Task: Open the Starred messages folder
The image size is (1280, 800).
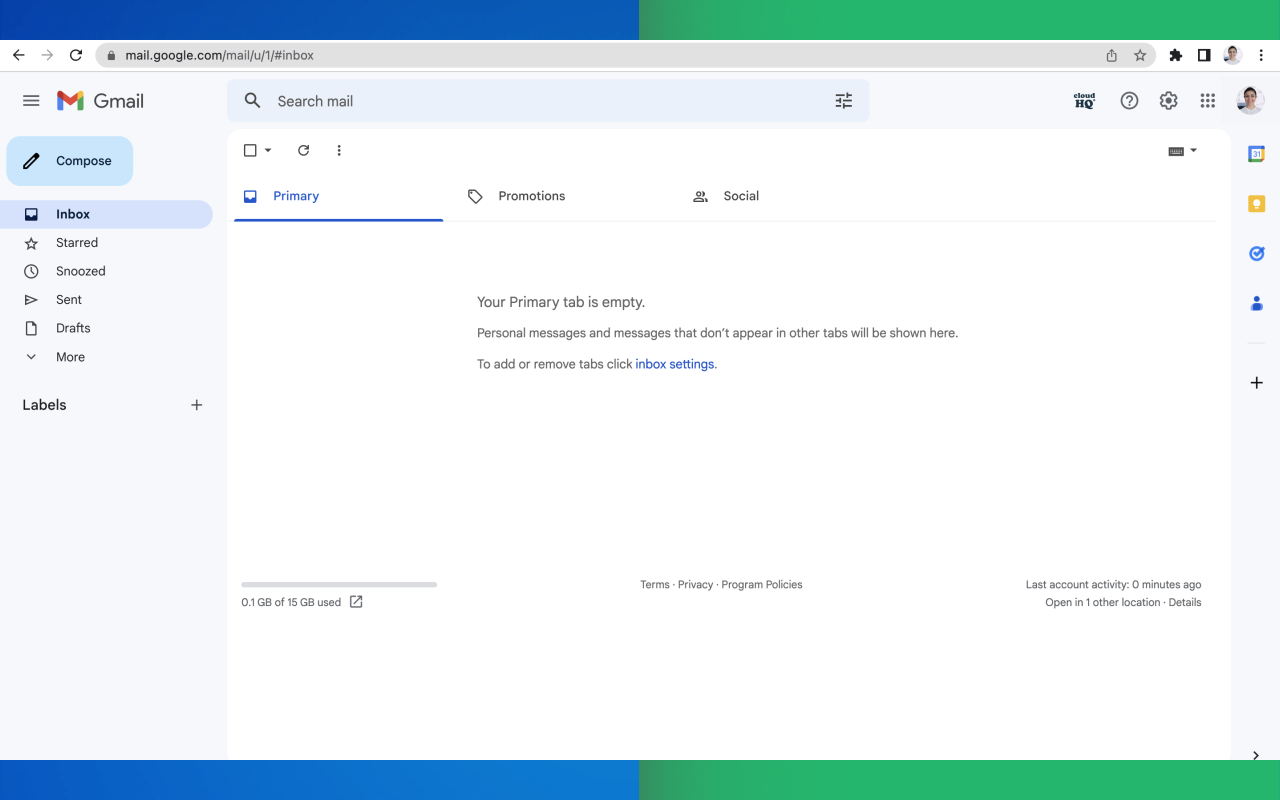Action: point(77,242)
